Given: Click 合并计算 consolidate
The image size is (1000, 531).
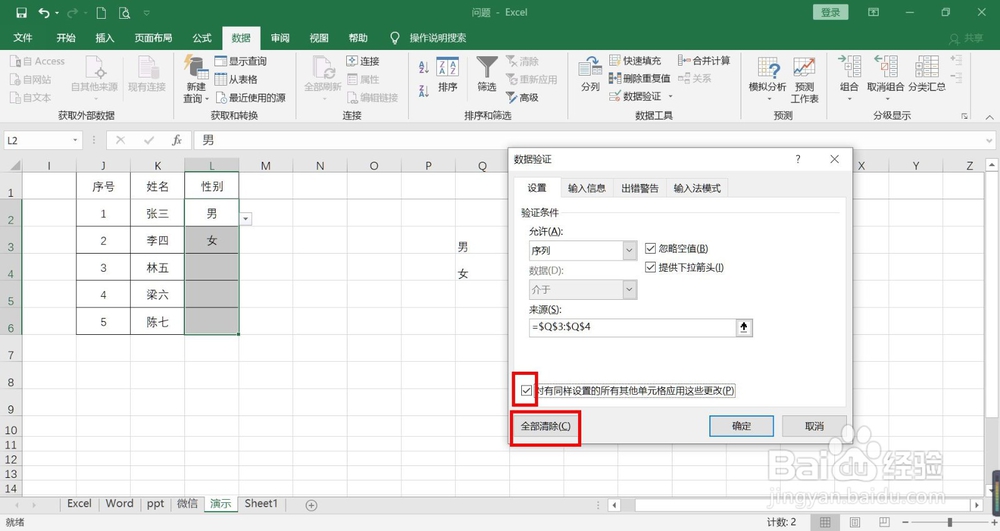Looking at the screenshot, I should tap(704, 61).
